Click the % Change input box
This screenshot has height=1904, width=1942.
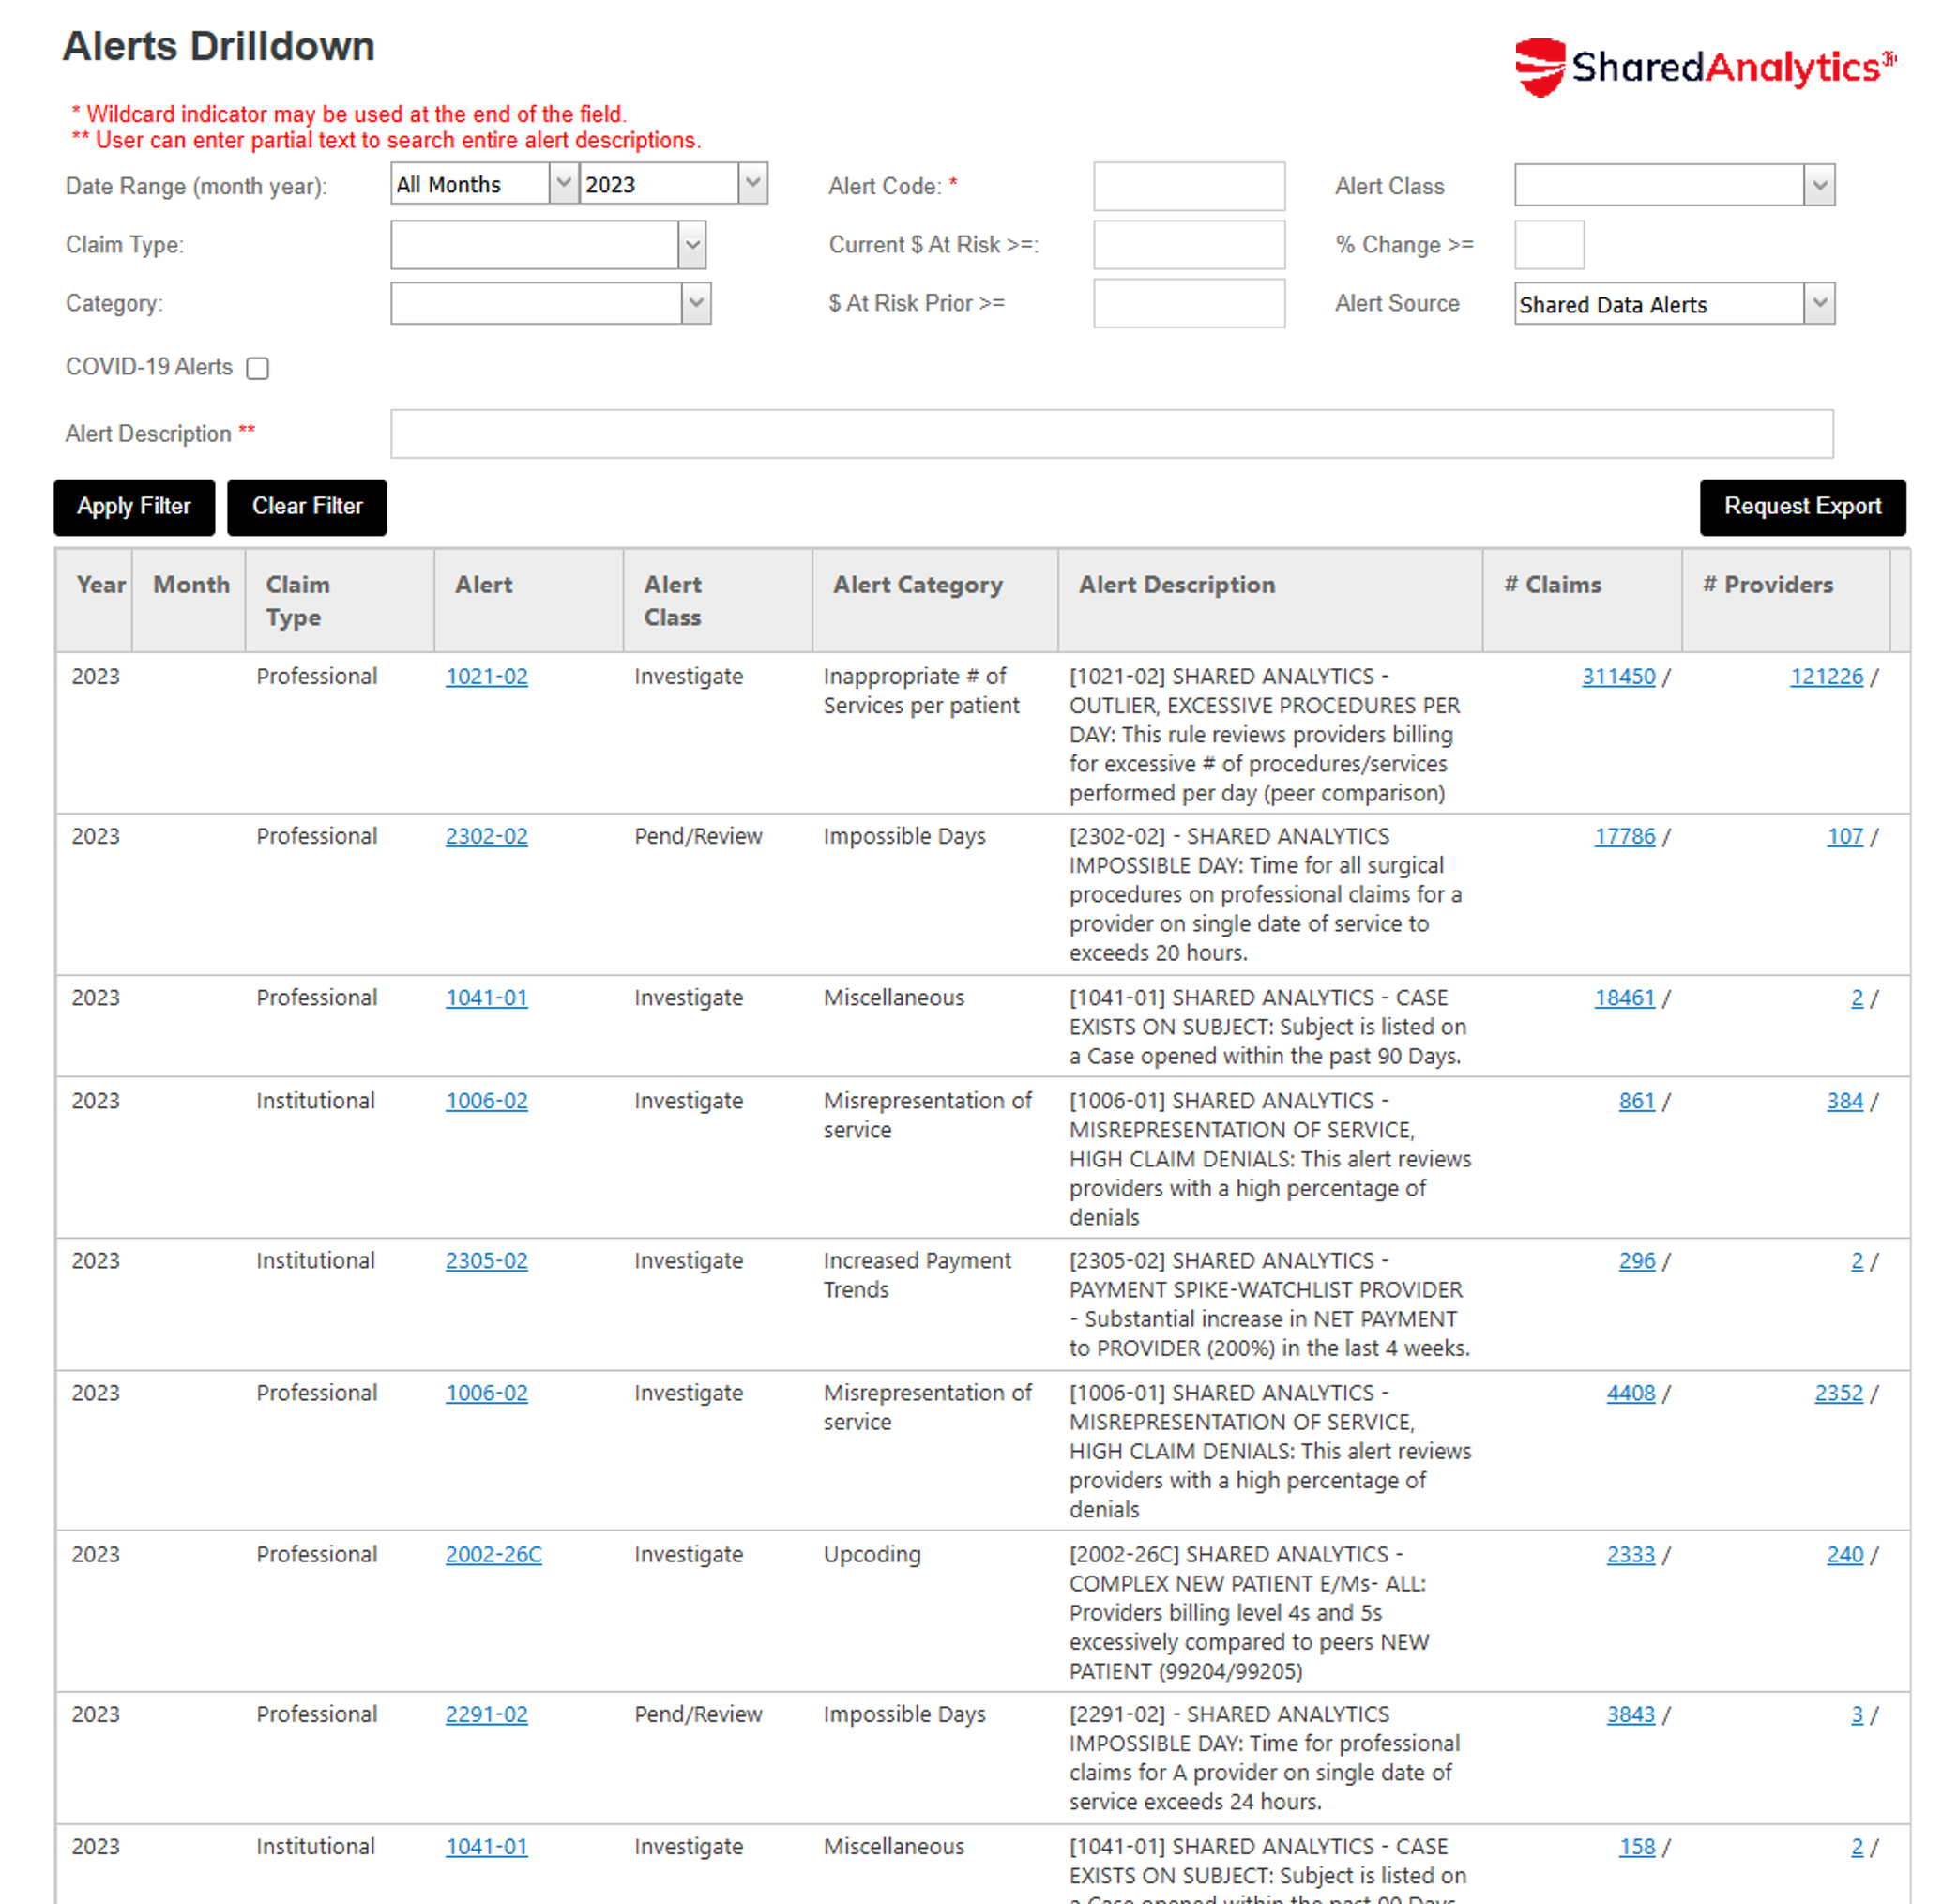(1548, 245)
